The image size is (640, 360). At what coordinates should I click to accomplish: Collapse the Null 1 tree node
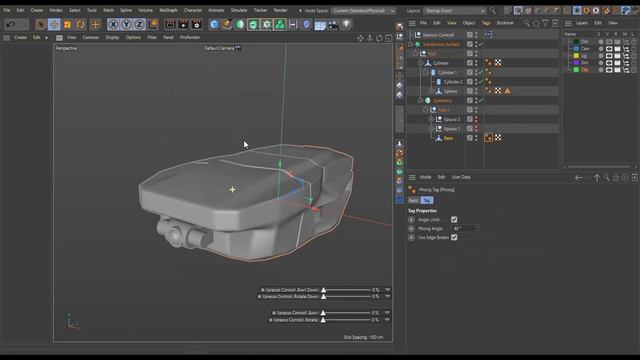426,110
